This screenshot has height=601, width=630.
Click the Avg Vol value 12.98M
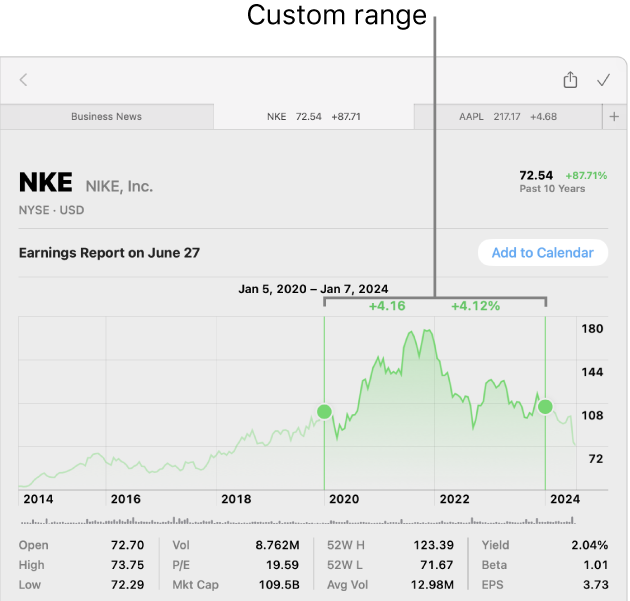coord(432,585)
